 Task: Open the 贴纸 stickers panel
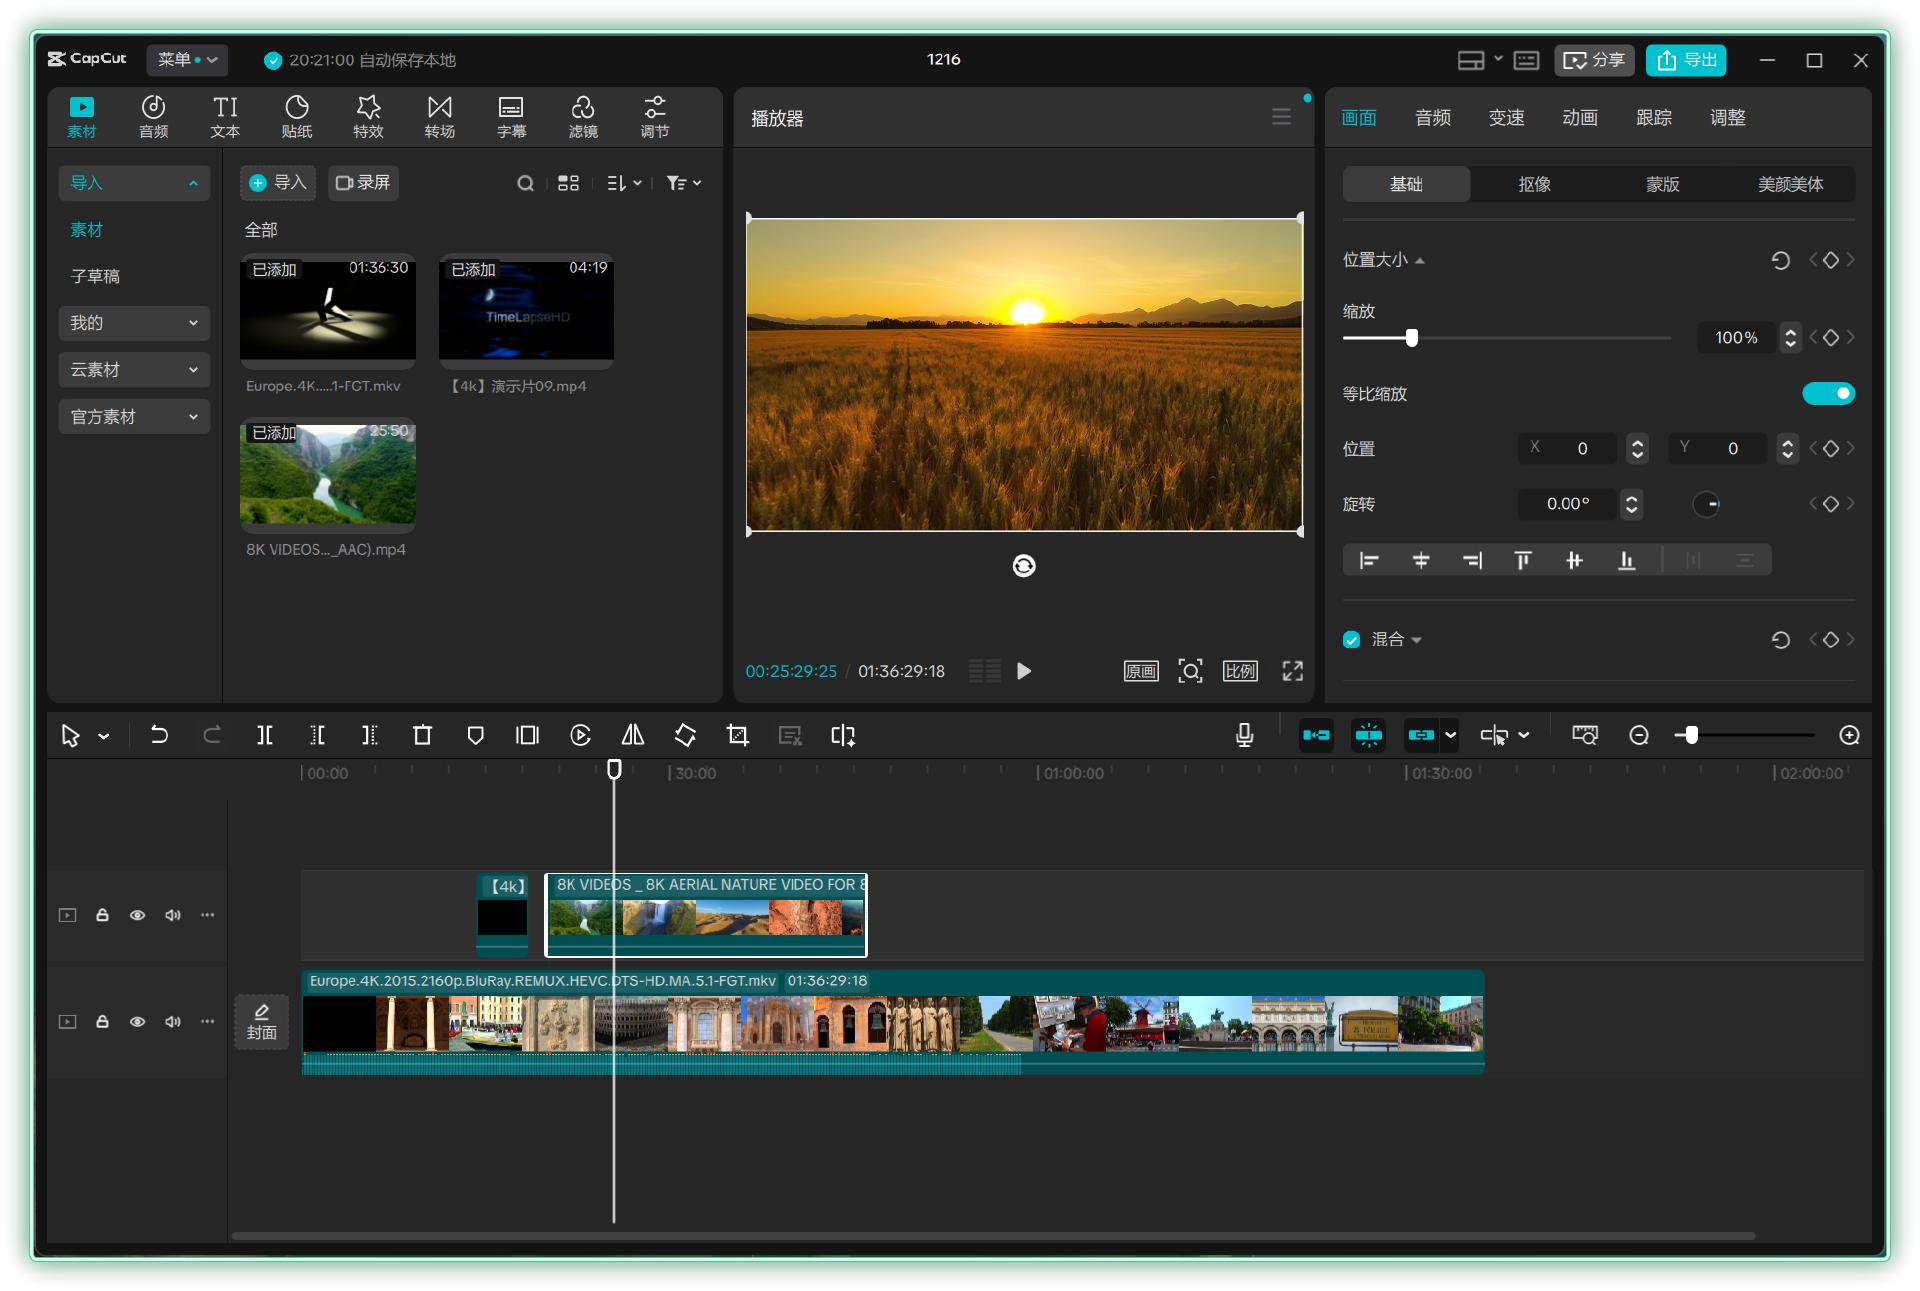click(296, 116)
